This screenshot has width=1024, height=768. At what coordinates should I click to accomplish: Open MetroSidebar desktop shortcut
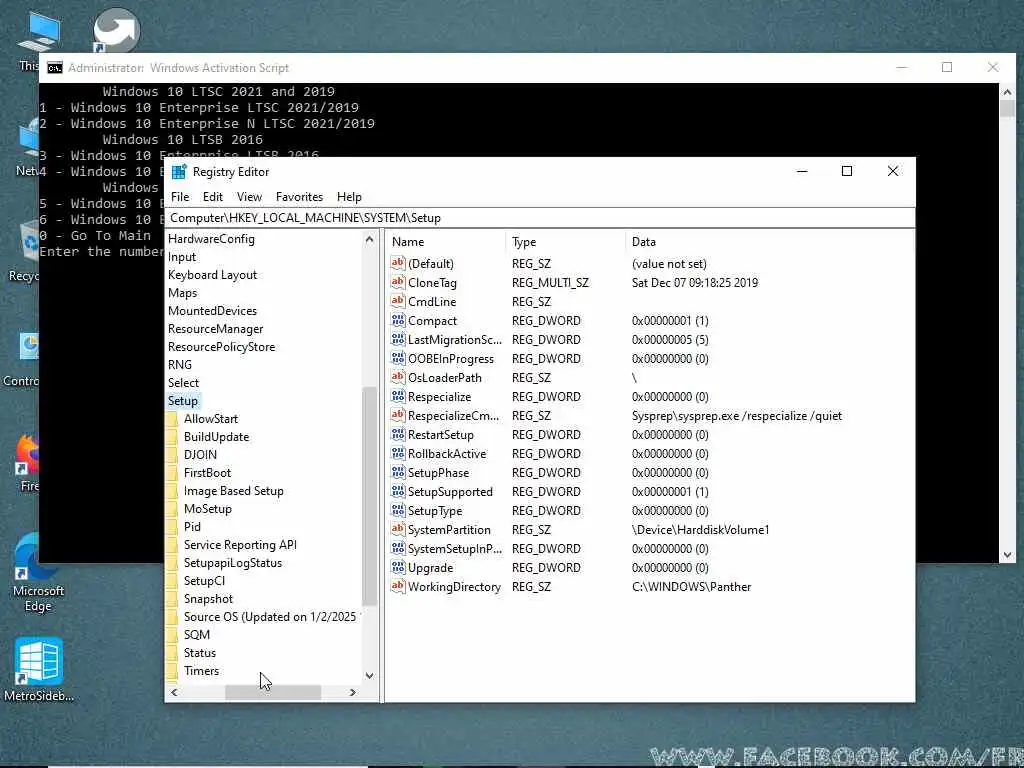tap(39, 669)
